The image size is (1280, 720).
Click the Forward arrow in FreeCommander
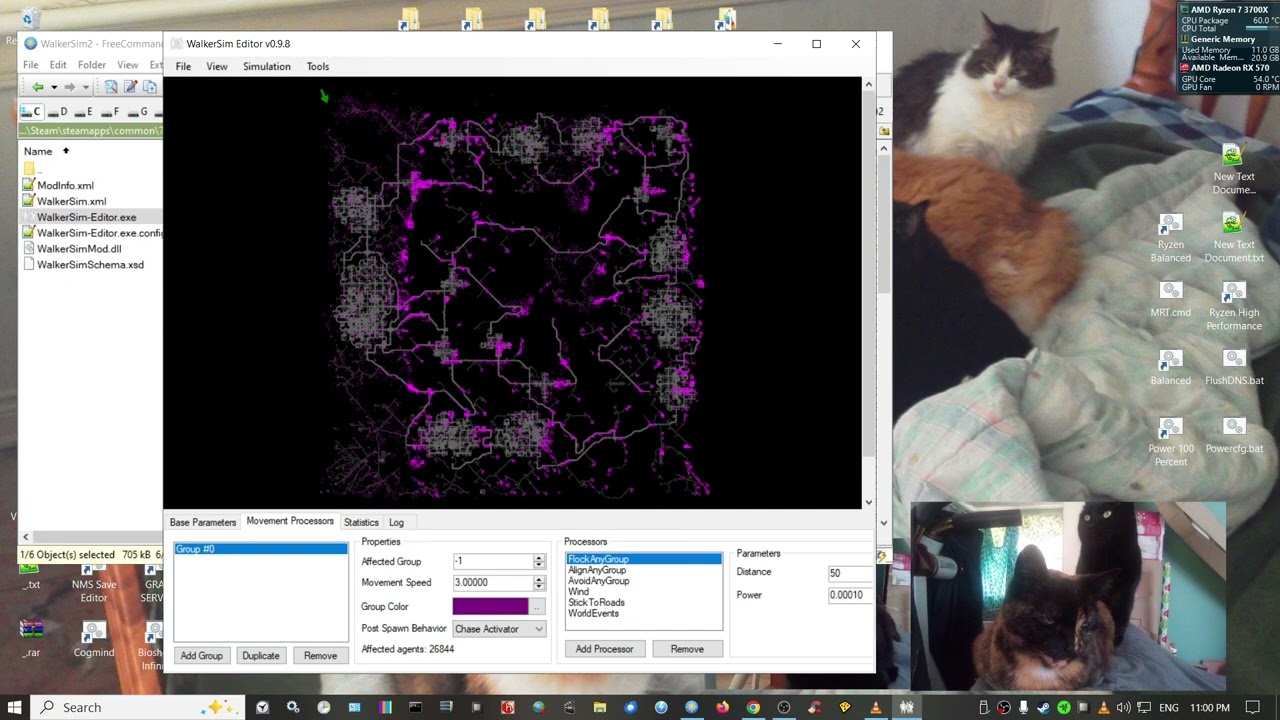coord(70,87)
